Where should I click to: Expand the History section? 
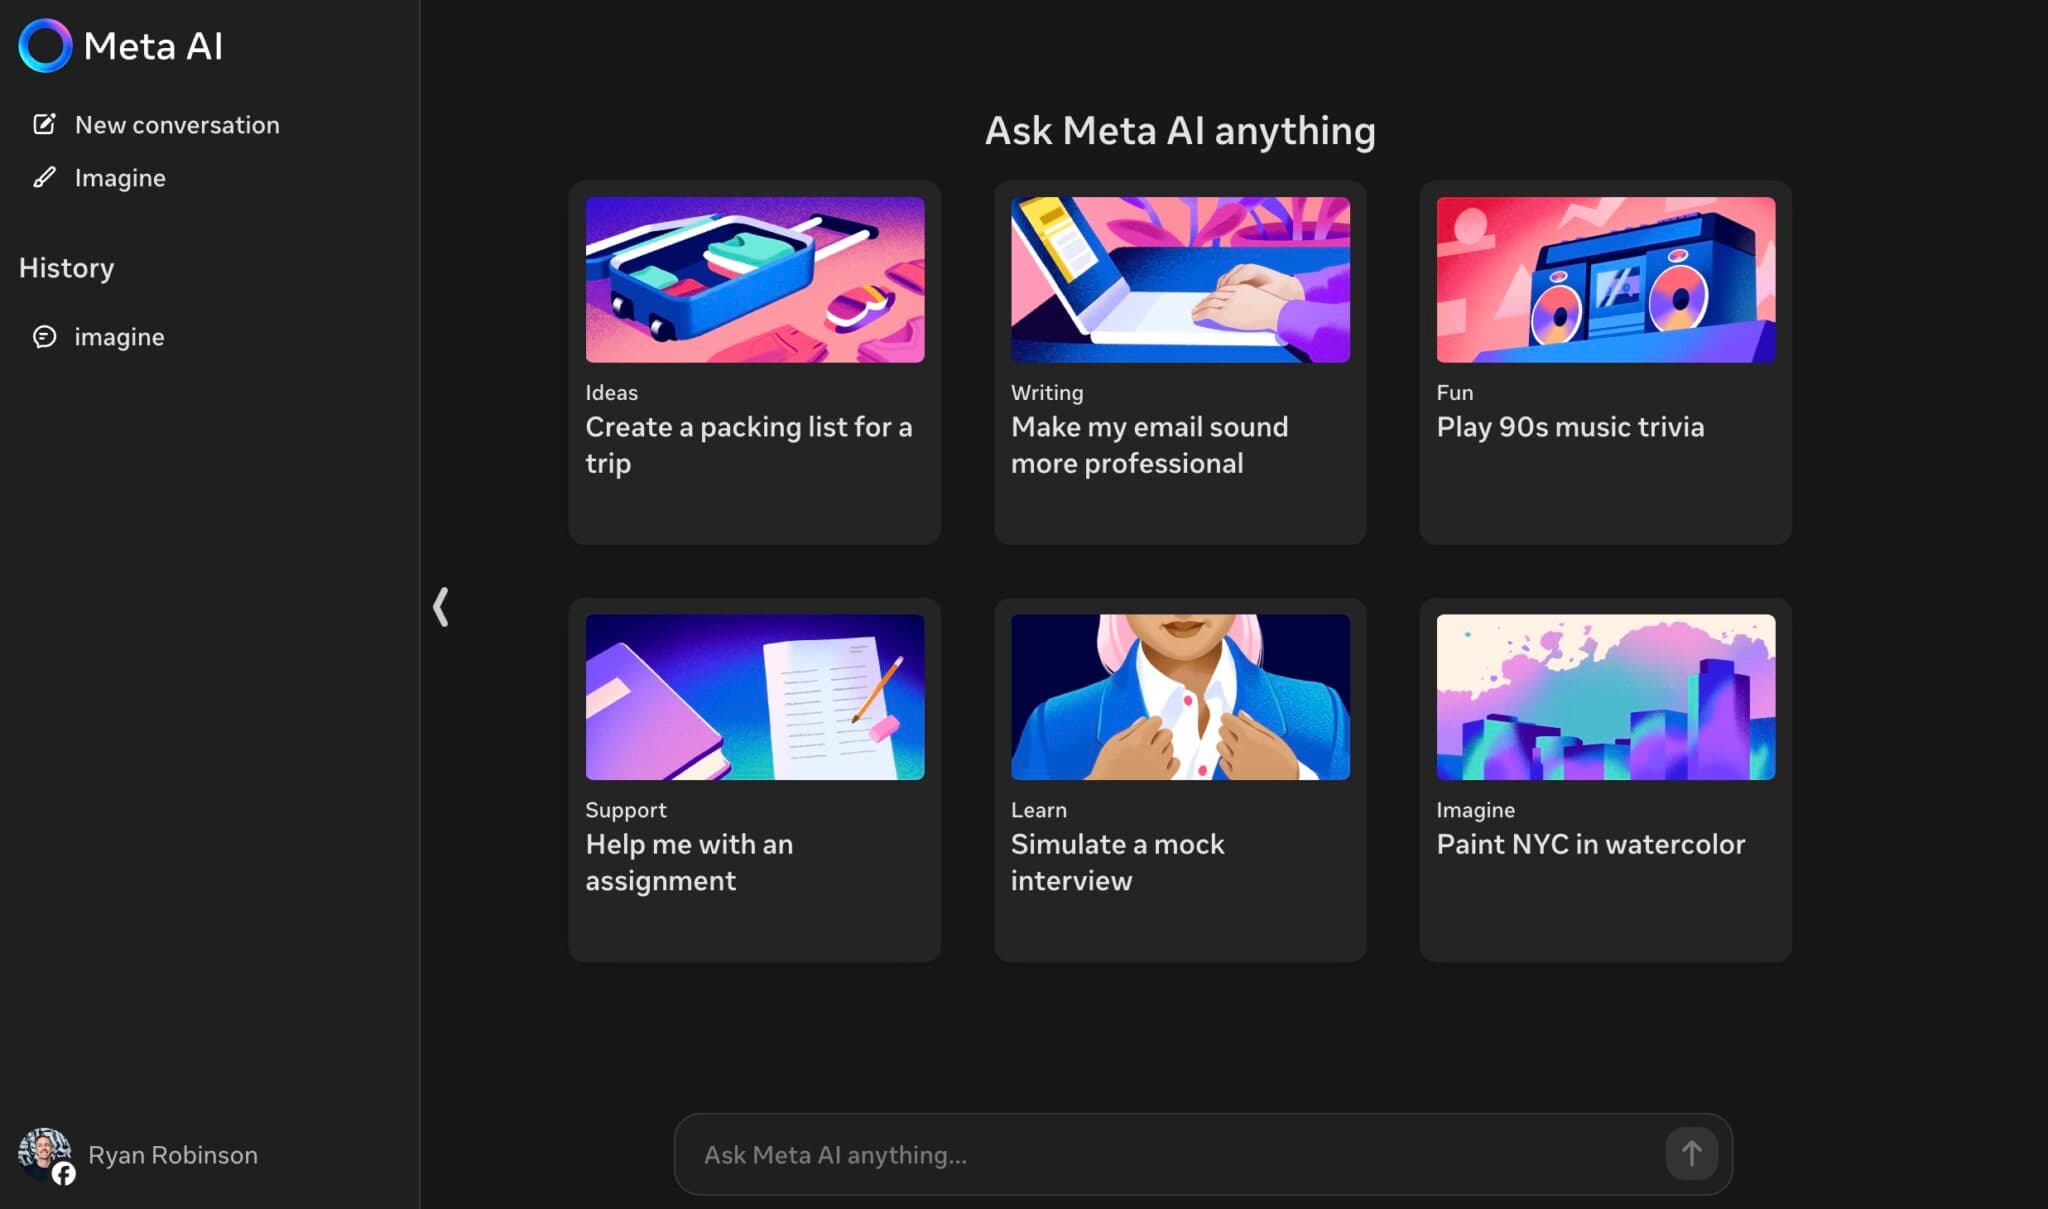click(x=66, y=267)
